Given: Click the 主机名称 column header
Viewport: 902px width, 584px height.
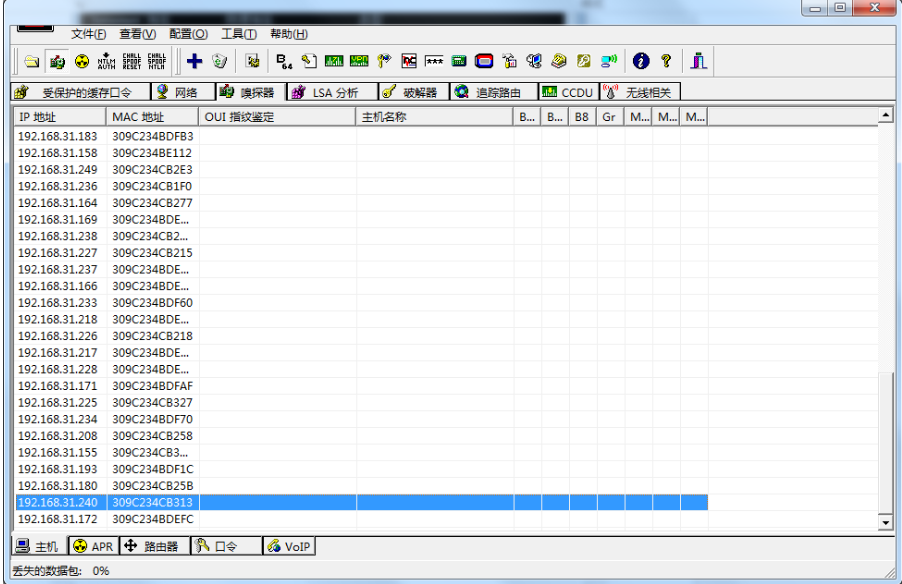Looking at the screenshot, I should (x=434, y=117).
